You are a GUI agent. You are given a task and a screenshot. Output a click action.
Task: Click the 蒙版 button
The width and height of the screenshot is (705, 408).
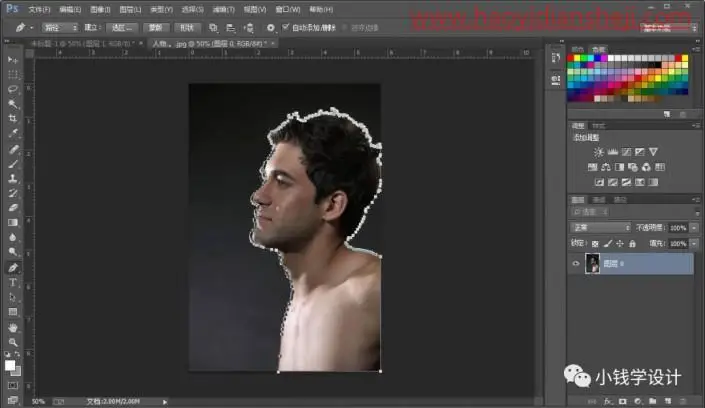pos(156,28)
